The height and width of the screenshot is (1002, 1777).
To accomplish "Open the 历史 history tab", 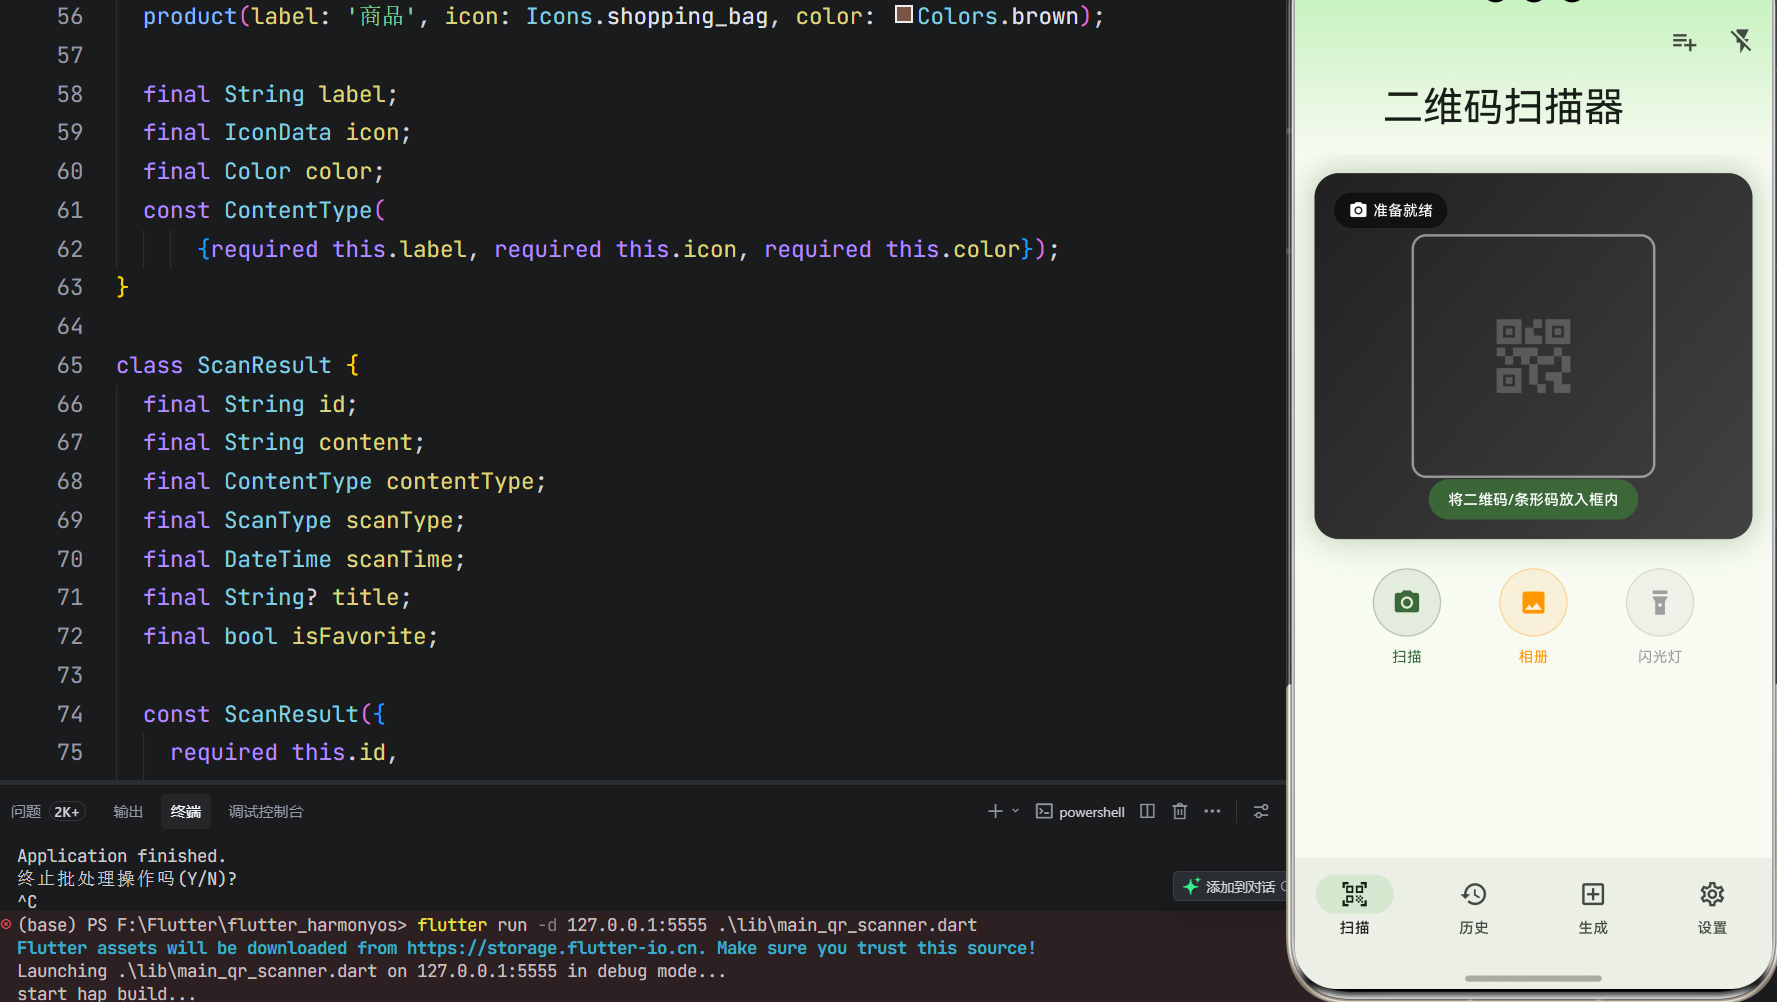I will point(1473,907).
